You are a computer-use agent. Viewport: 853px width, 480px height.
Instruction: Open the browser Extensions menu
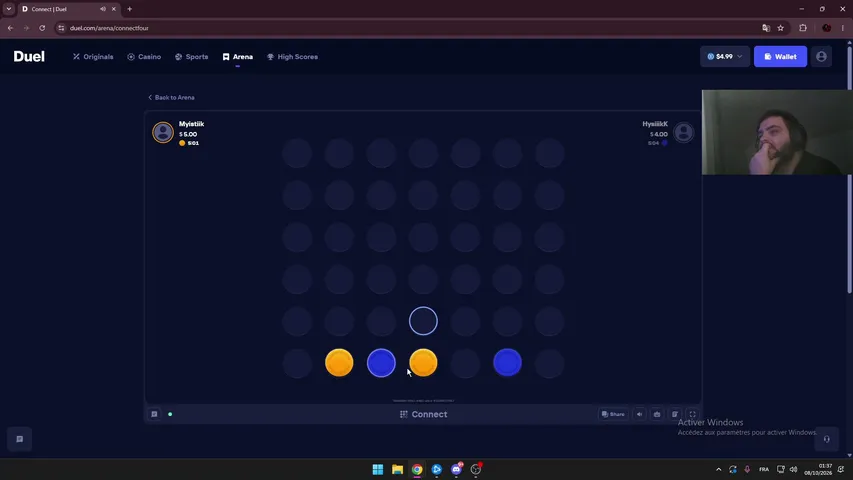click(x=803, y=28)
